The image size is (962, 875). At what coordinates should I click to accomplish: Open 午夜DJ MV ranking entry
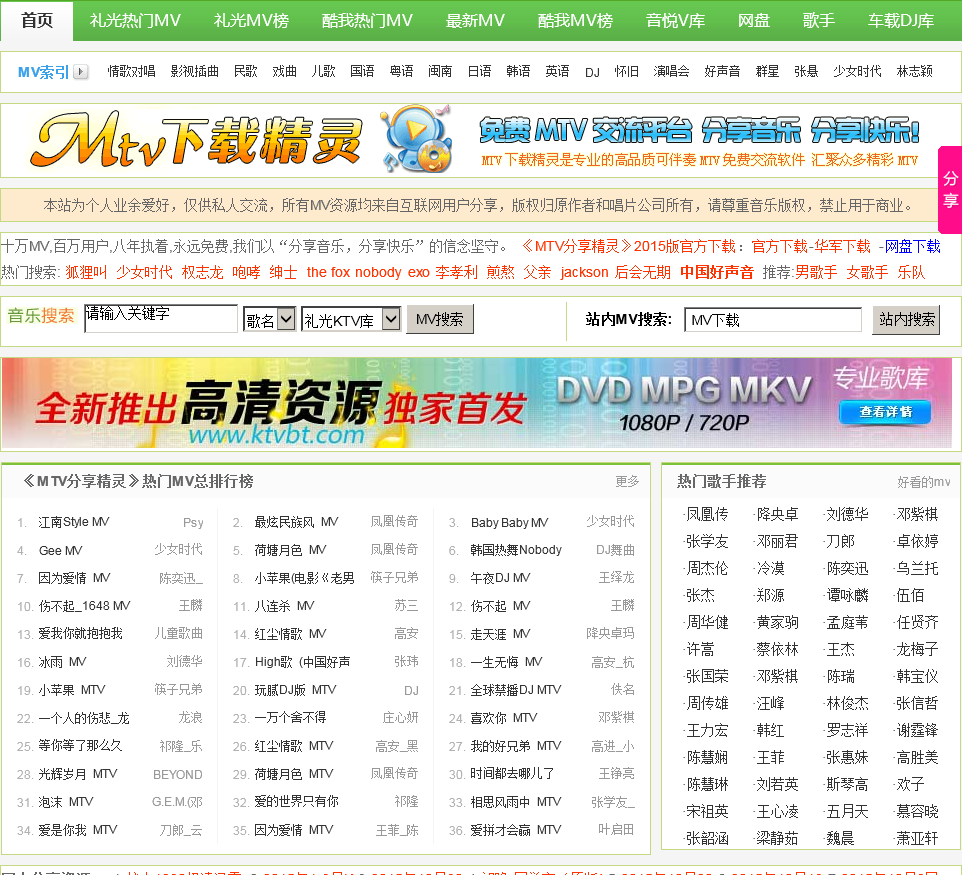click(x=500, y=578)
